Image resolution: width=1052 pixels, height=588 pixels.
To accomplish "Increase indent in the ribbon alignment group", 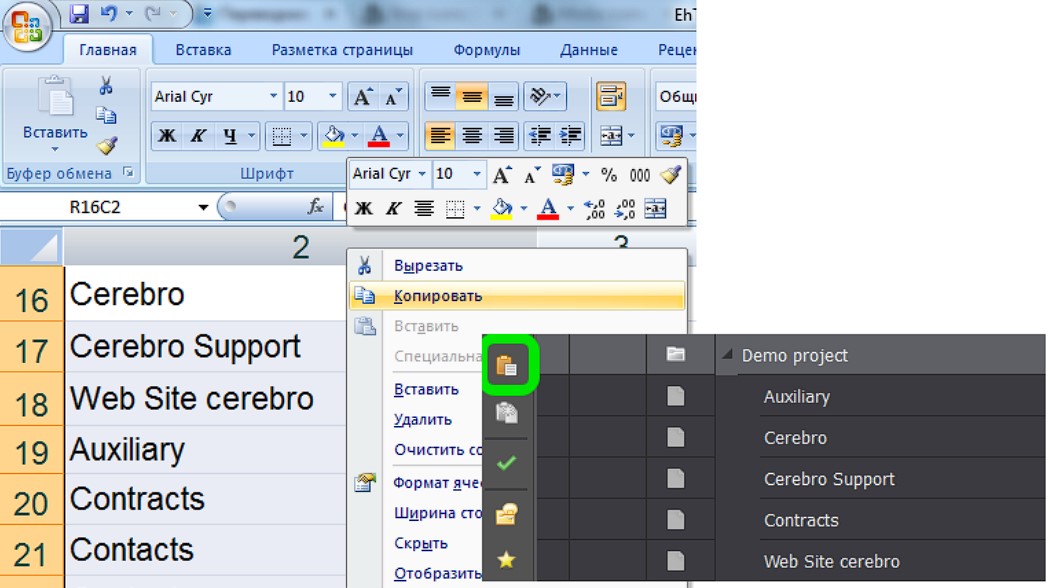I will tap(570, 136).
